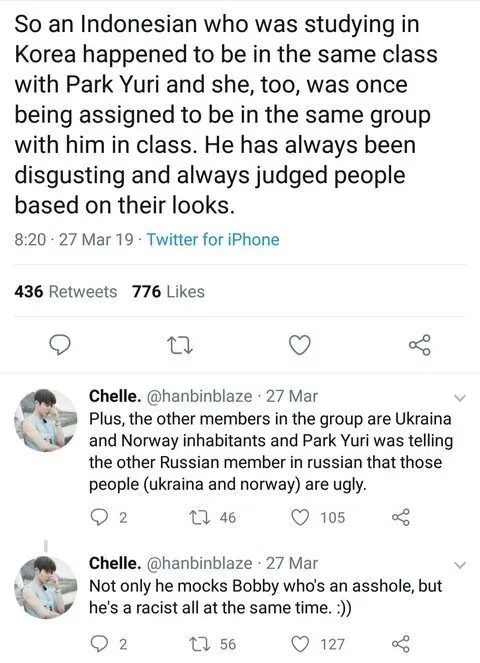This screenshot has width=480, height=663.
Task: Tap the reply icon under main tweet
Action: (60, 345)
